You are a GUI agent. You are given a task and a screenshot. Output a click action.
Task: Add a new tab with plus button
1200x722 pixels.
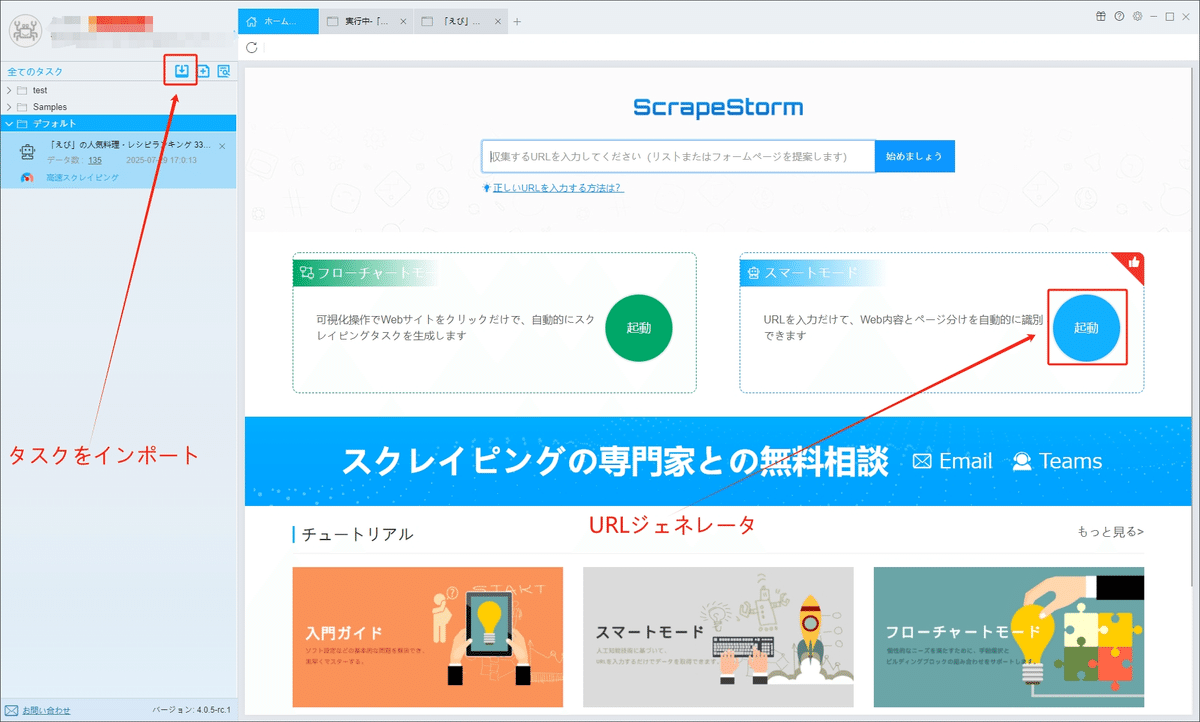coord(517,21)
